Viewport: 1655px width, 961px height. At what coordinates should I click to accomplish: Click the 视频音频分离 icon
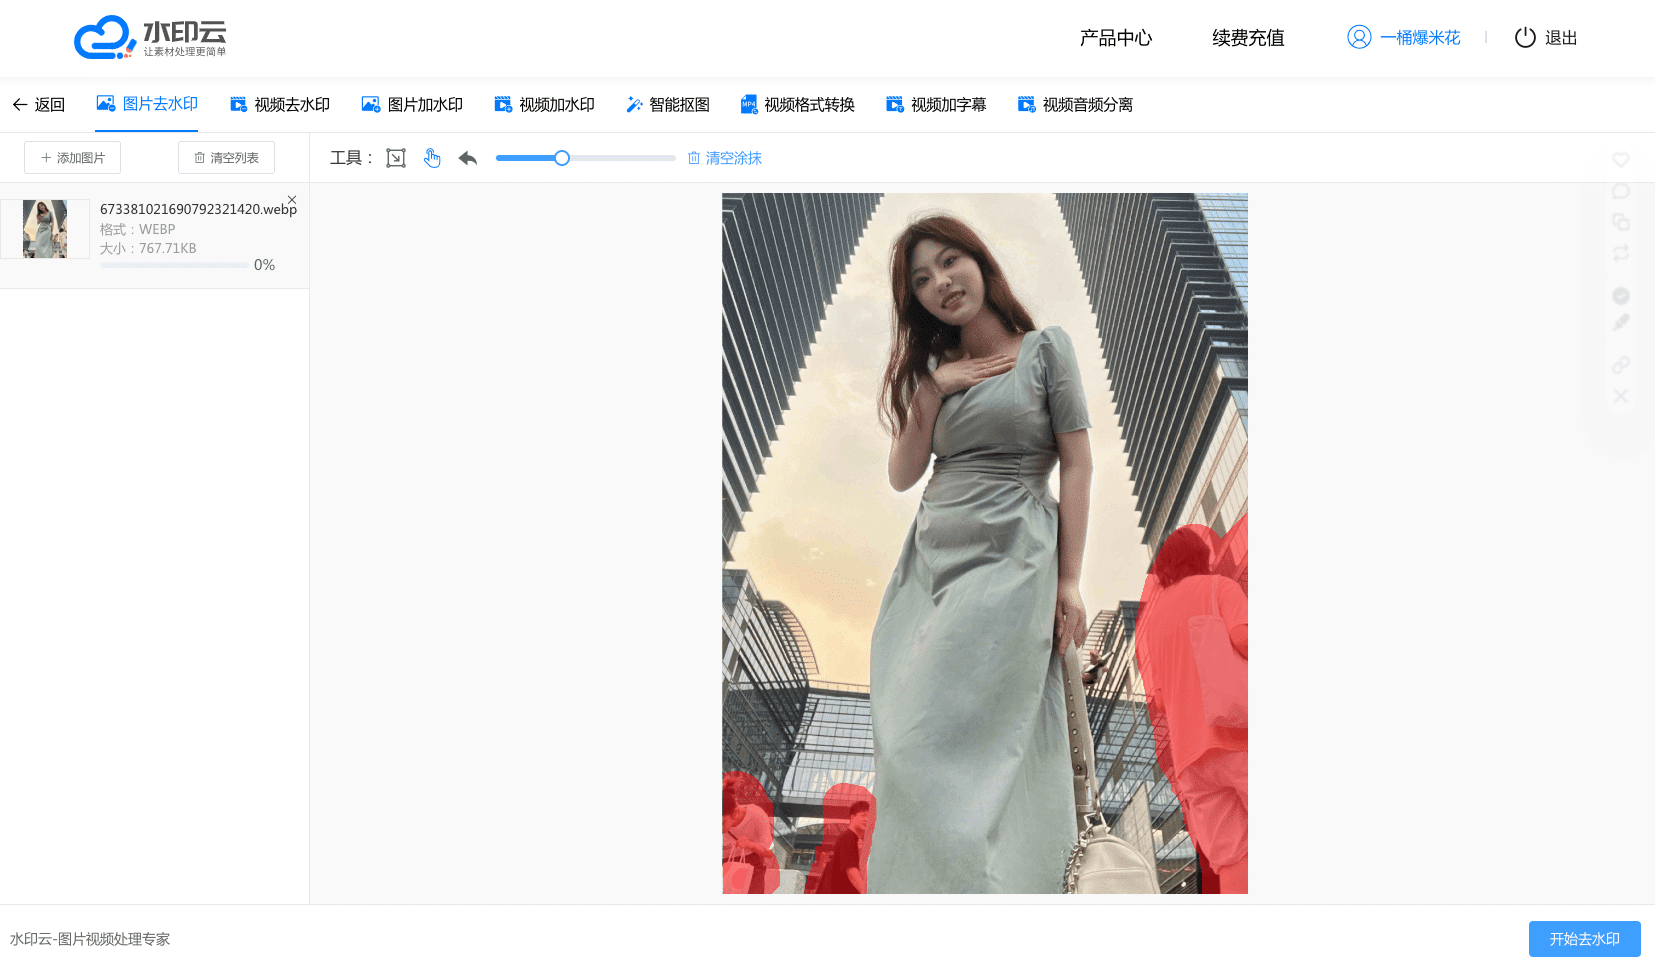1026,104
